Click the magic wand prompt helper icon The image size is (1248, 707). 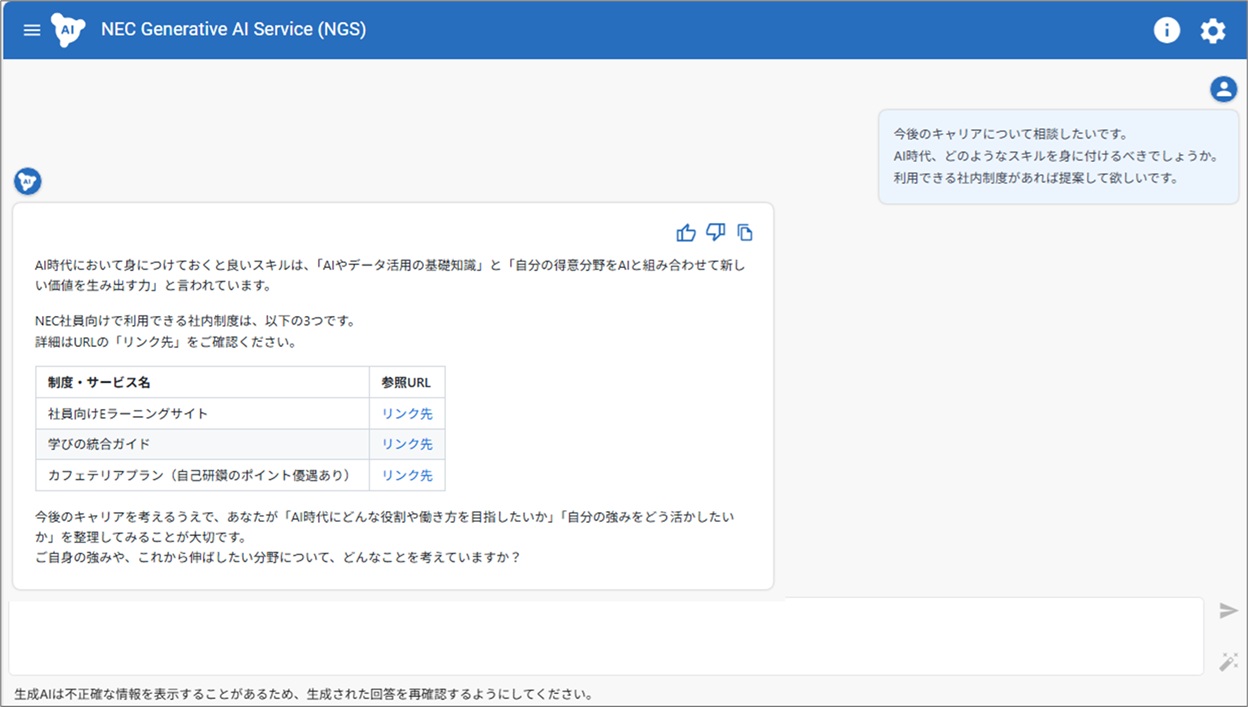(x=1228, y=661)
